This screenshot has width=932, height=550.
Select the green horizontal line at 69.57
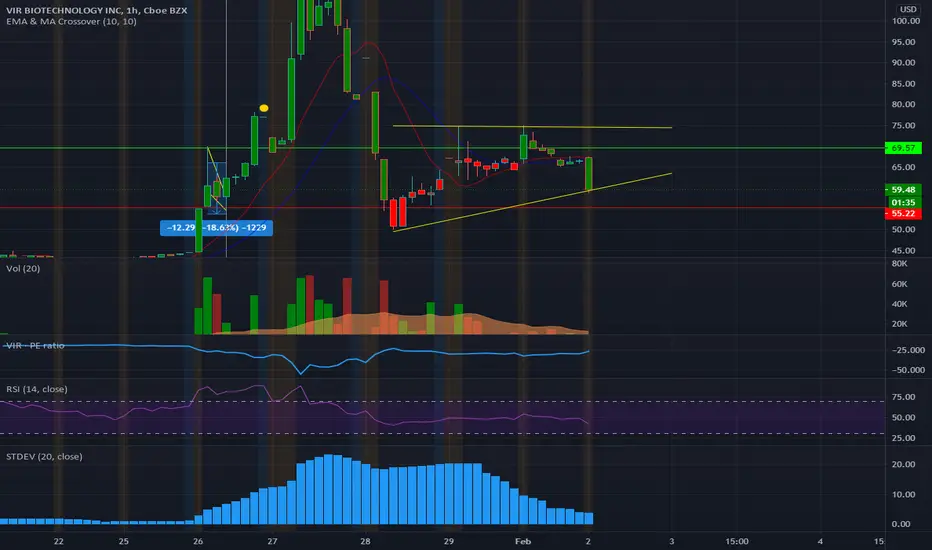pos(442,148)
